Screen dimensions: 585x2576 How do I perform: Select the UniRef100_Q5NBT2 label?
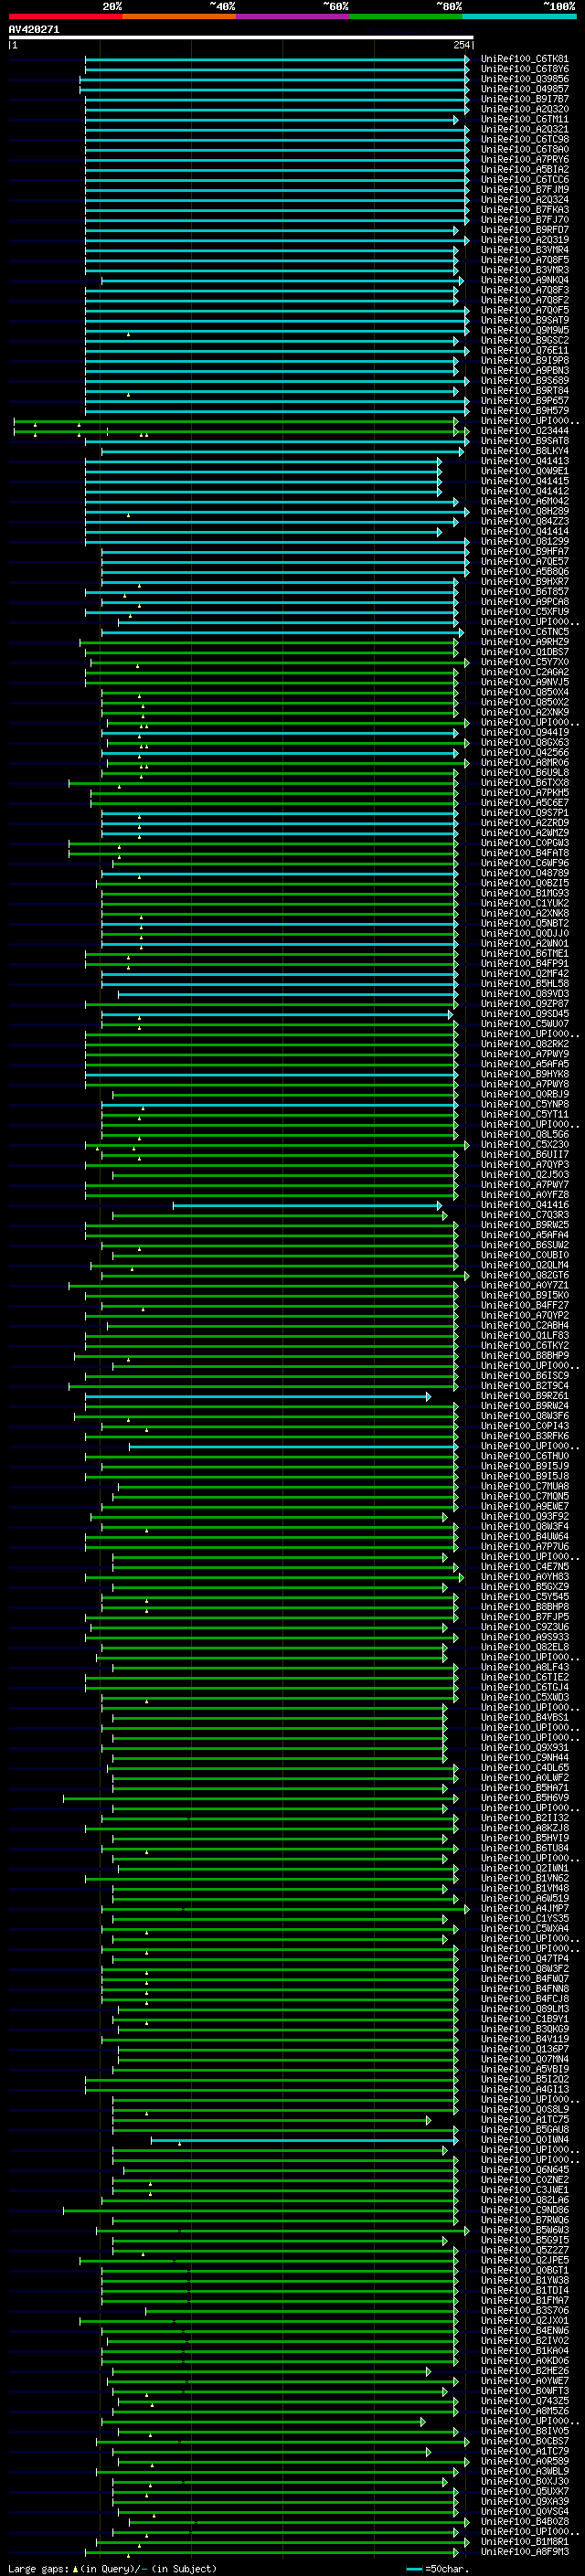[x=524, y=923]
